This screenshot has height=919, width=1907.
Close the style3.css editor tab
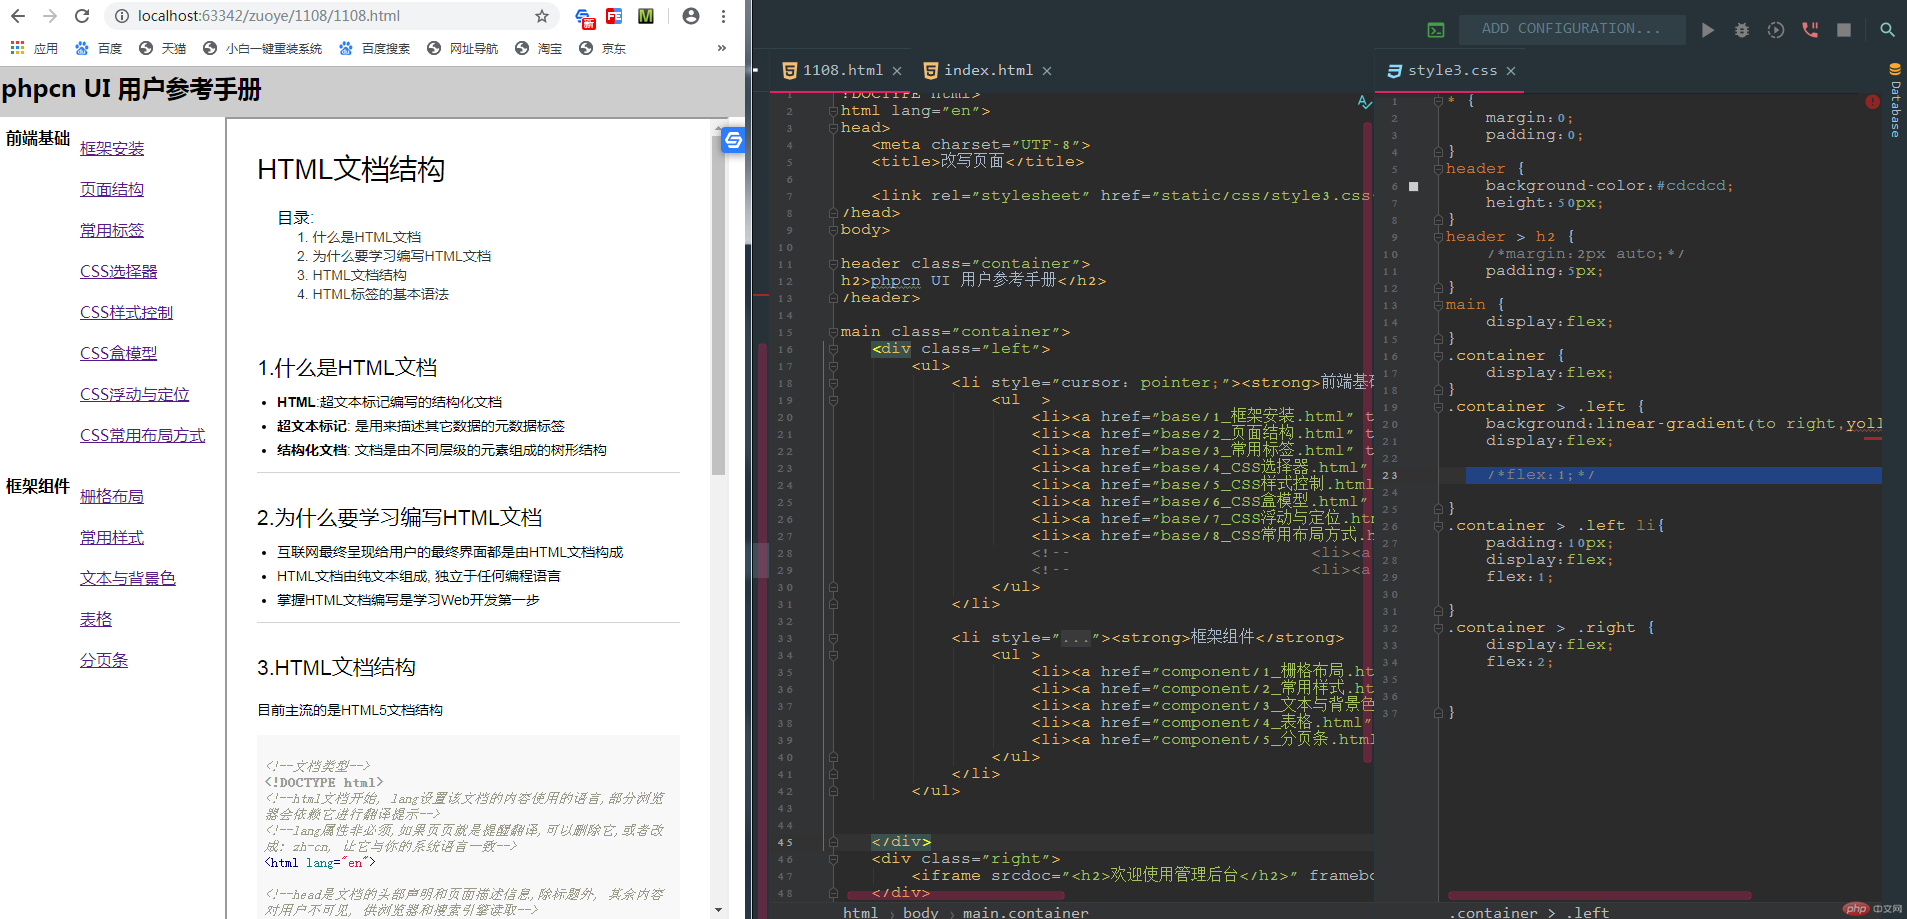[x=1511, y=71]
